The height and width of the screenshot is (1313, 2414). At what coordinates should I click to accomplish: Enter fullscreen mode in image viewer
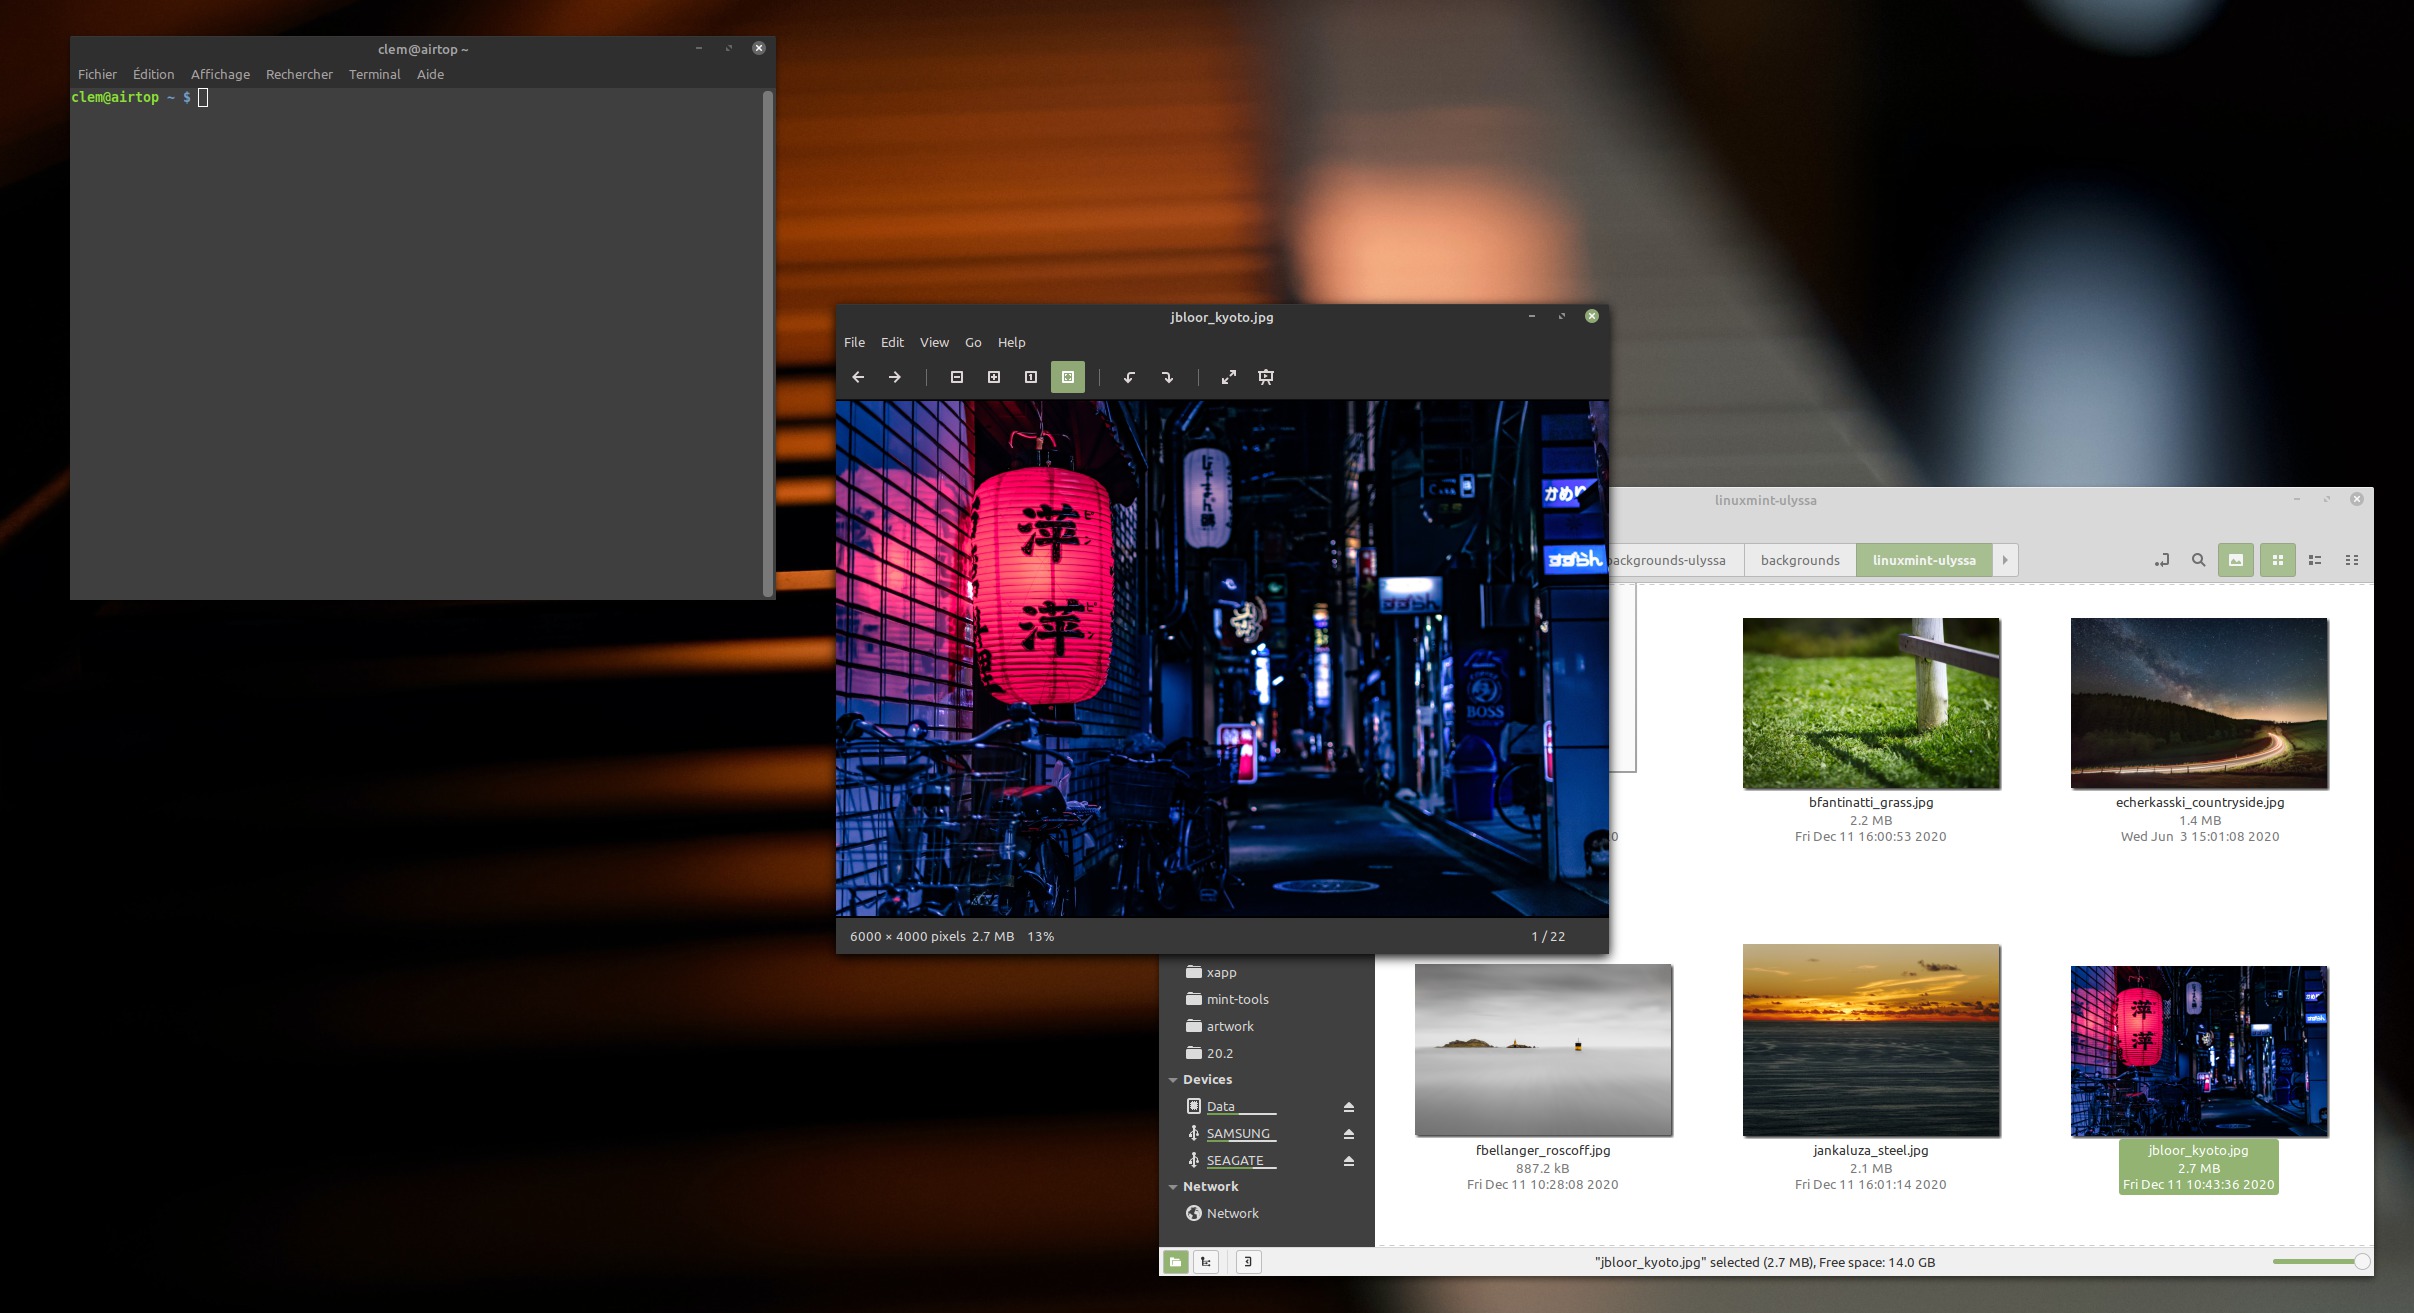pyautogui.click(x=1229, y=377)
